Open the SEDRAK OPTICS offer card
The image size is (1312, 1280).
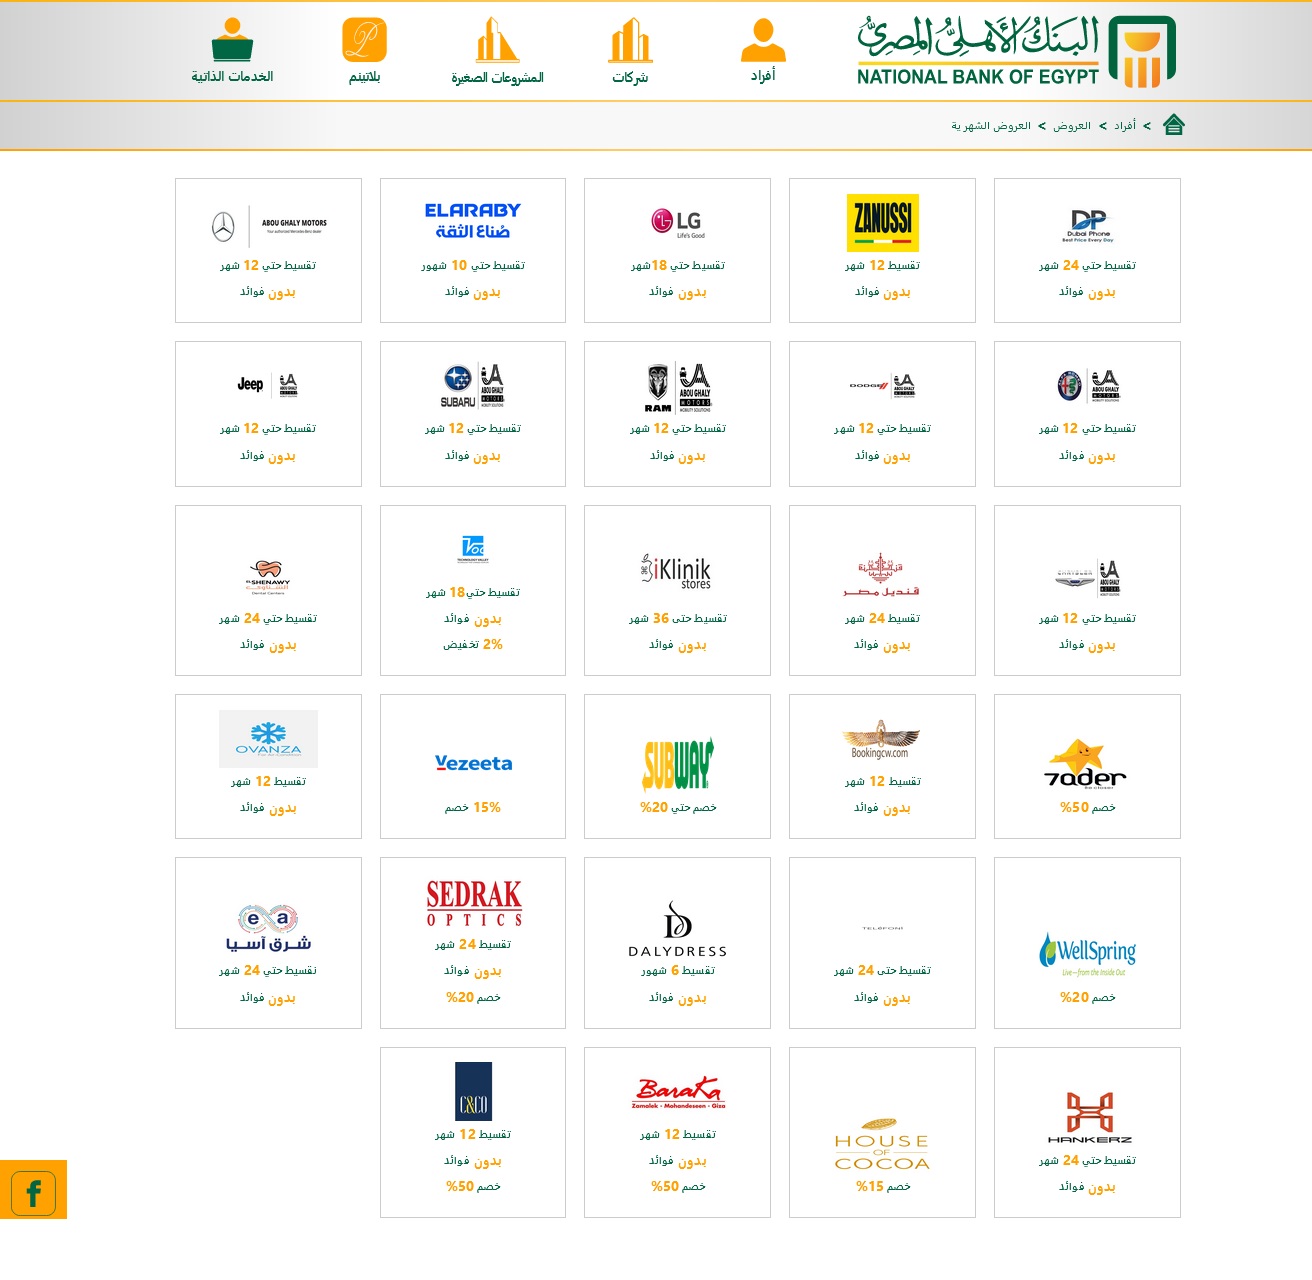click(473, 943)
